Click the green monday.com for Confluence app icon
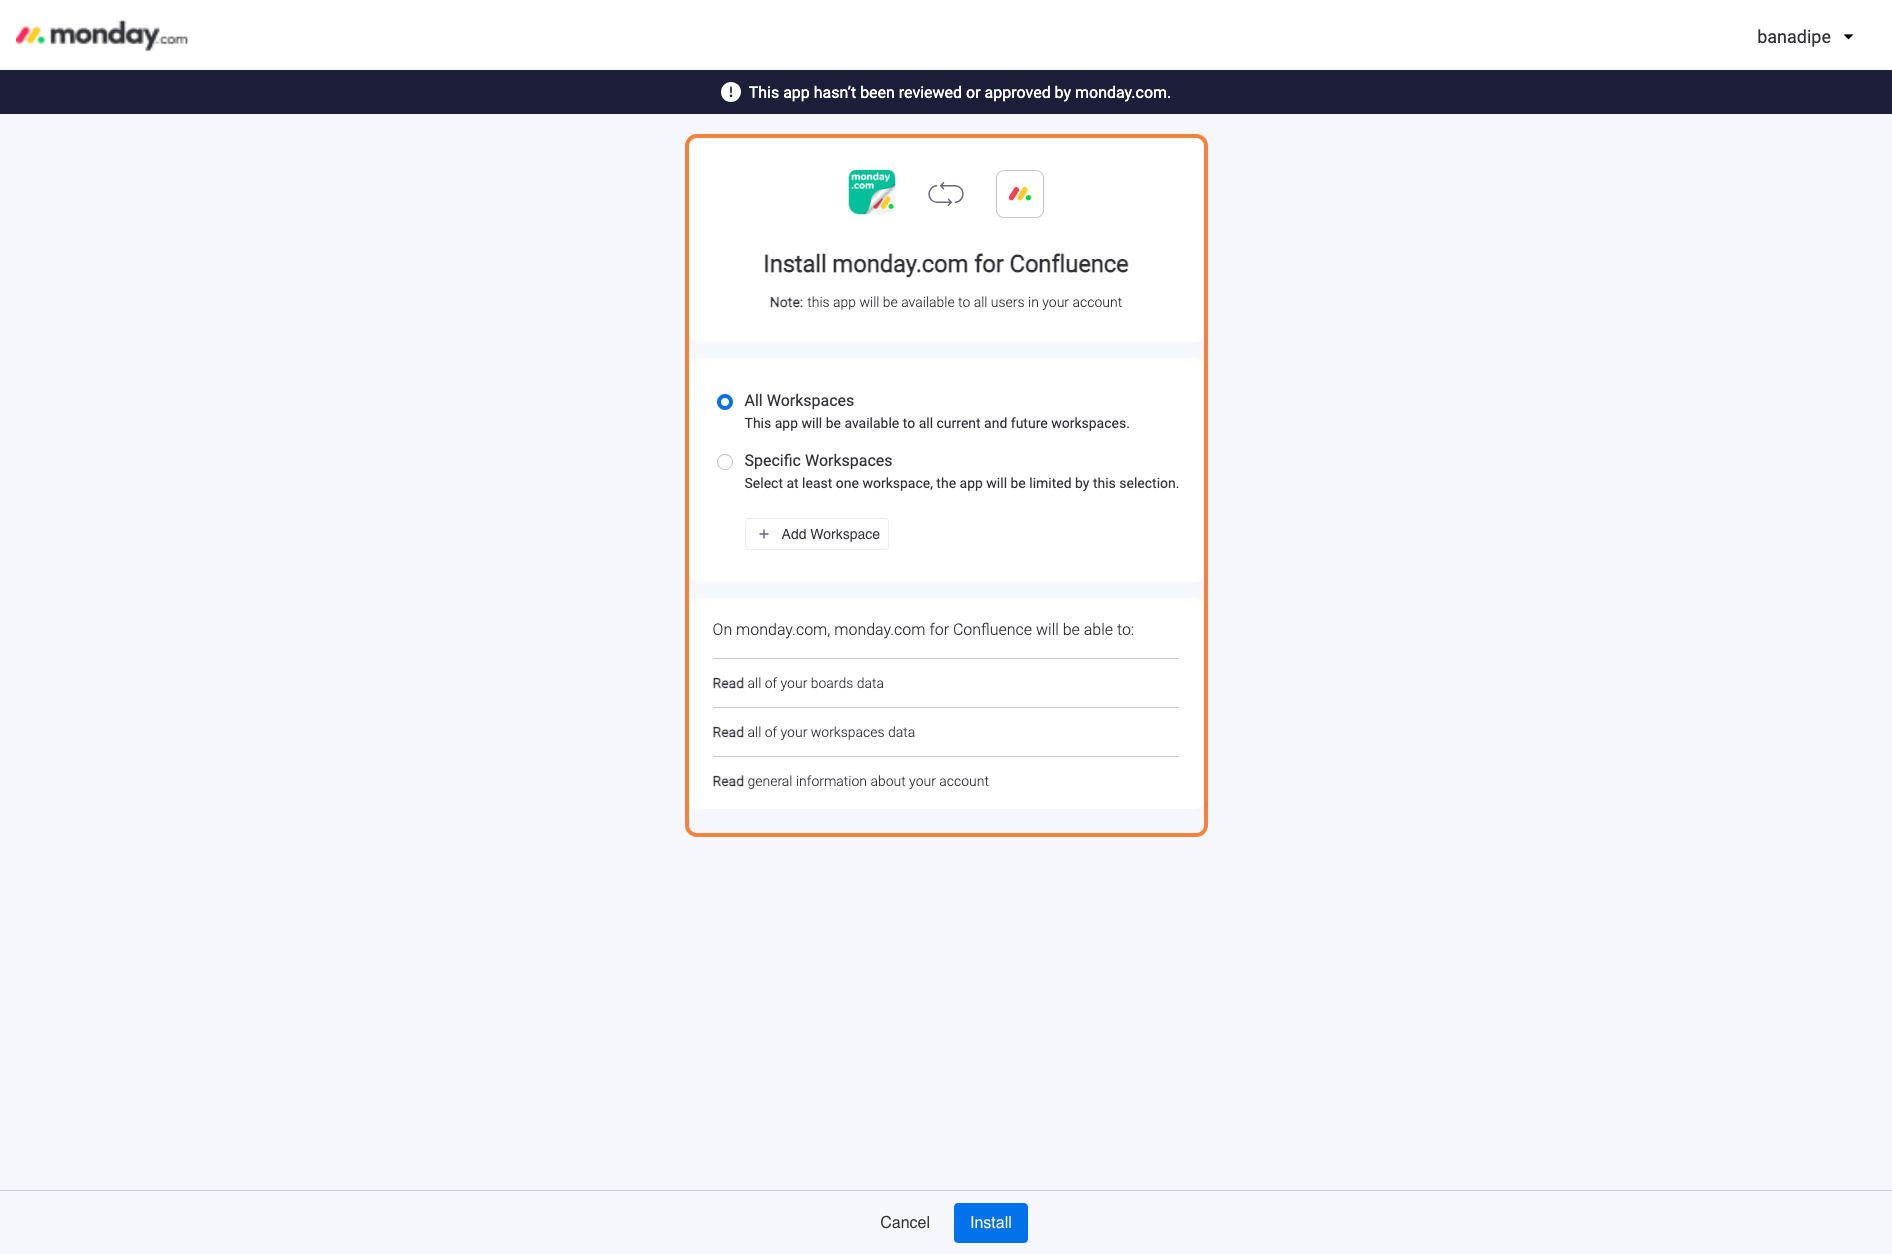The height and width of the screenshot is (1254, 1892). [872, 193]
